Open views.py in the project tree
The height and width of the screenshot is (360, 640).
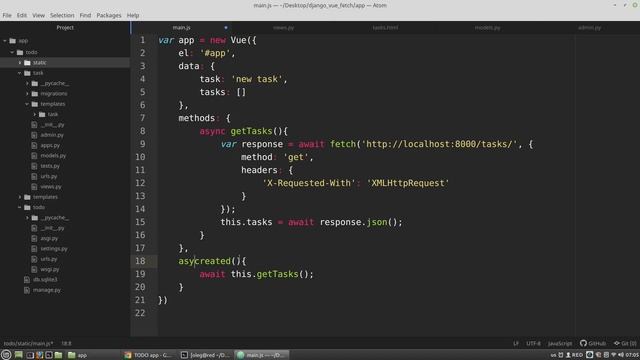point(51,187)
